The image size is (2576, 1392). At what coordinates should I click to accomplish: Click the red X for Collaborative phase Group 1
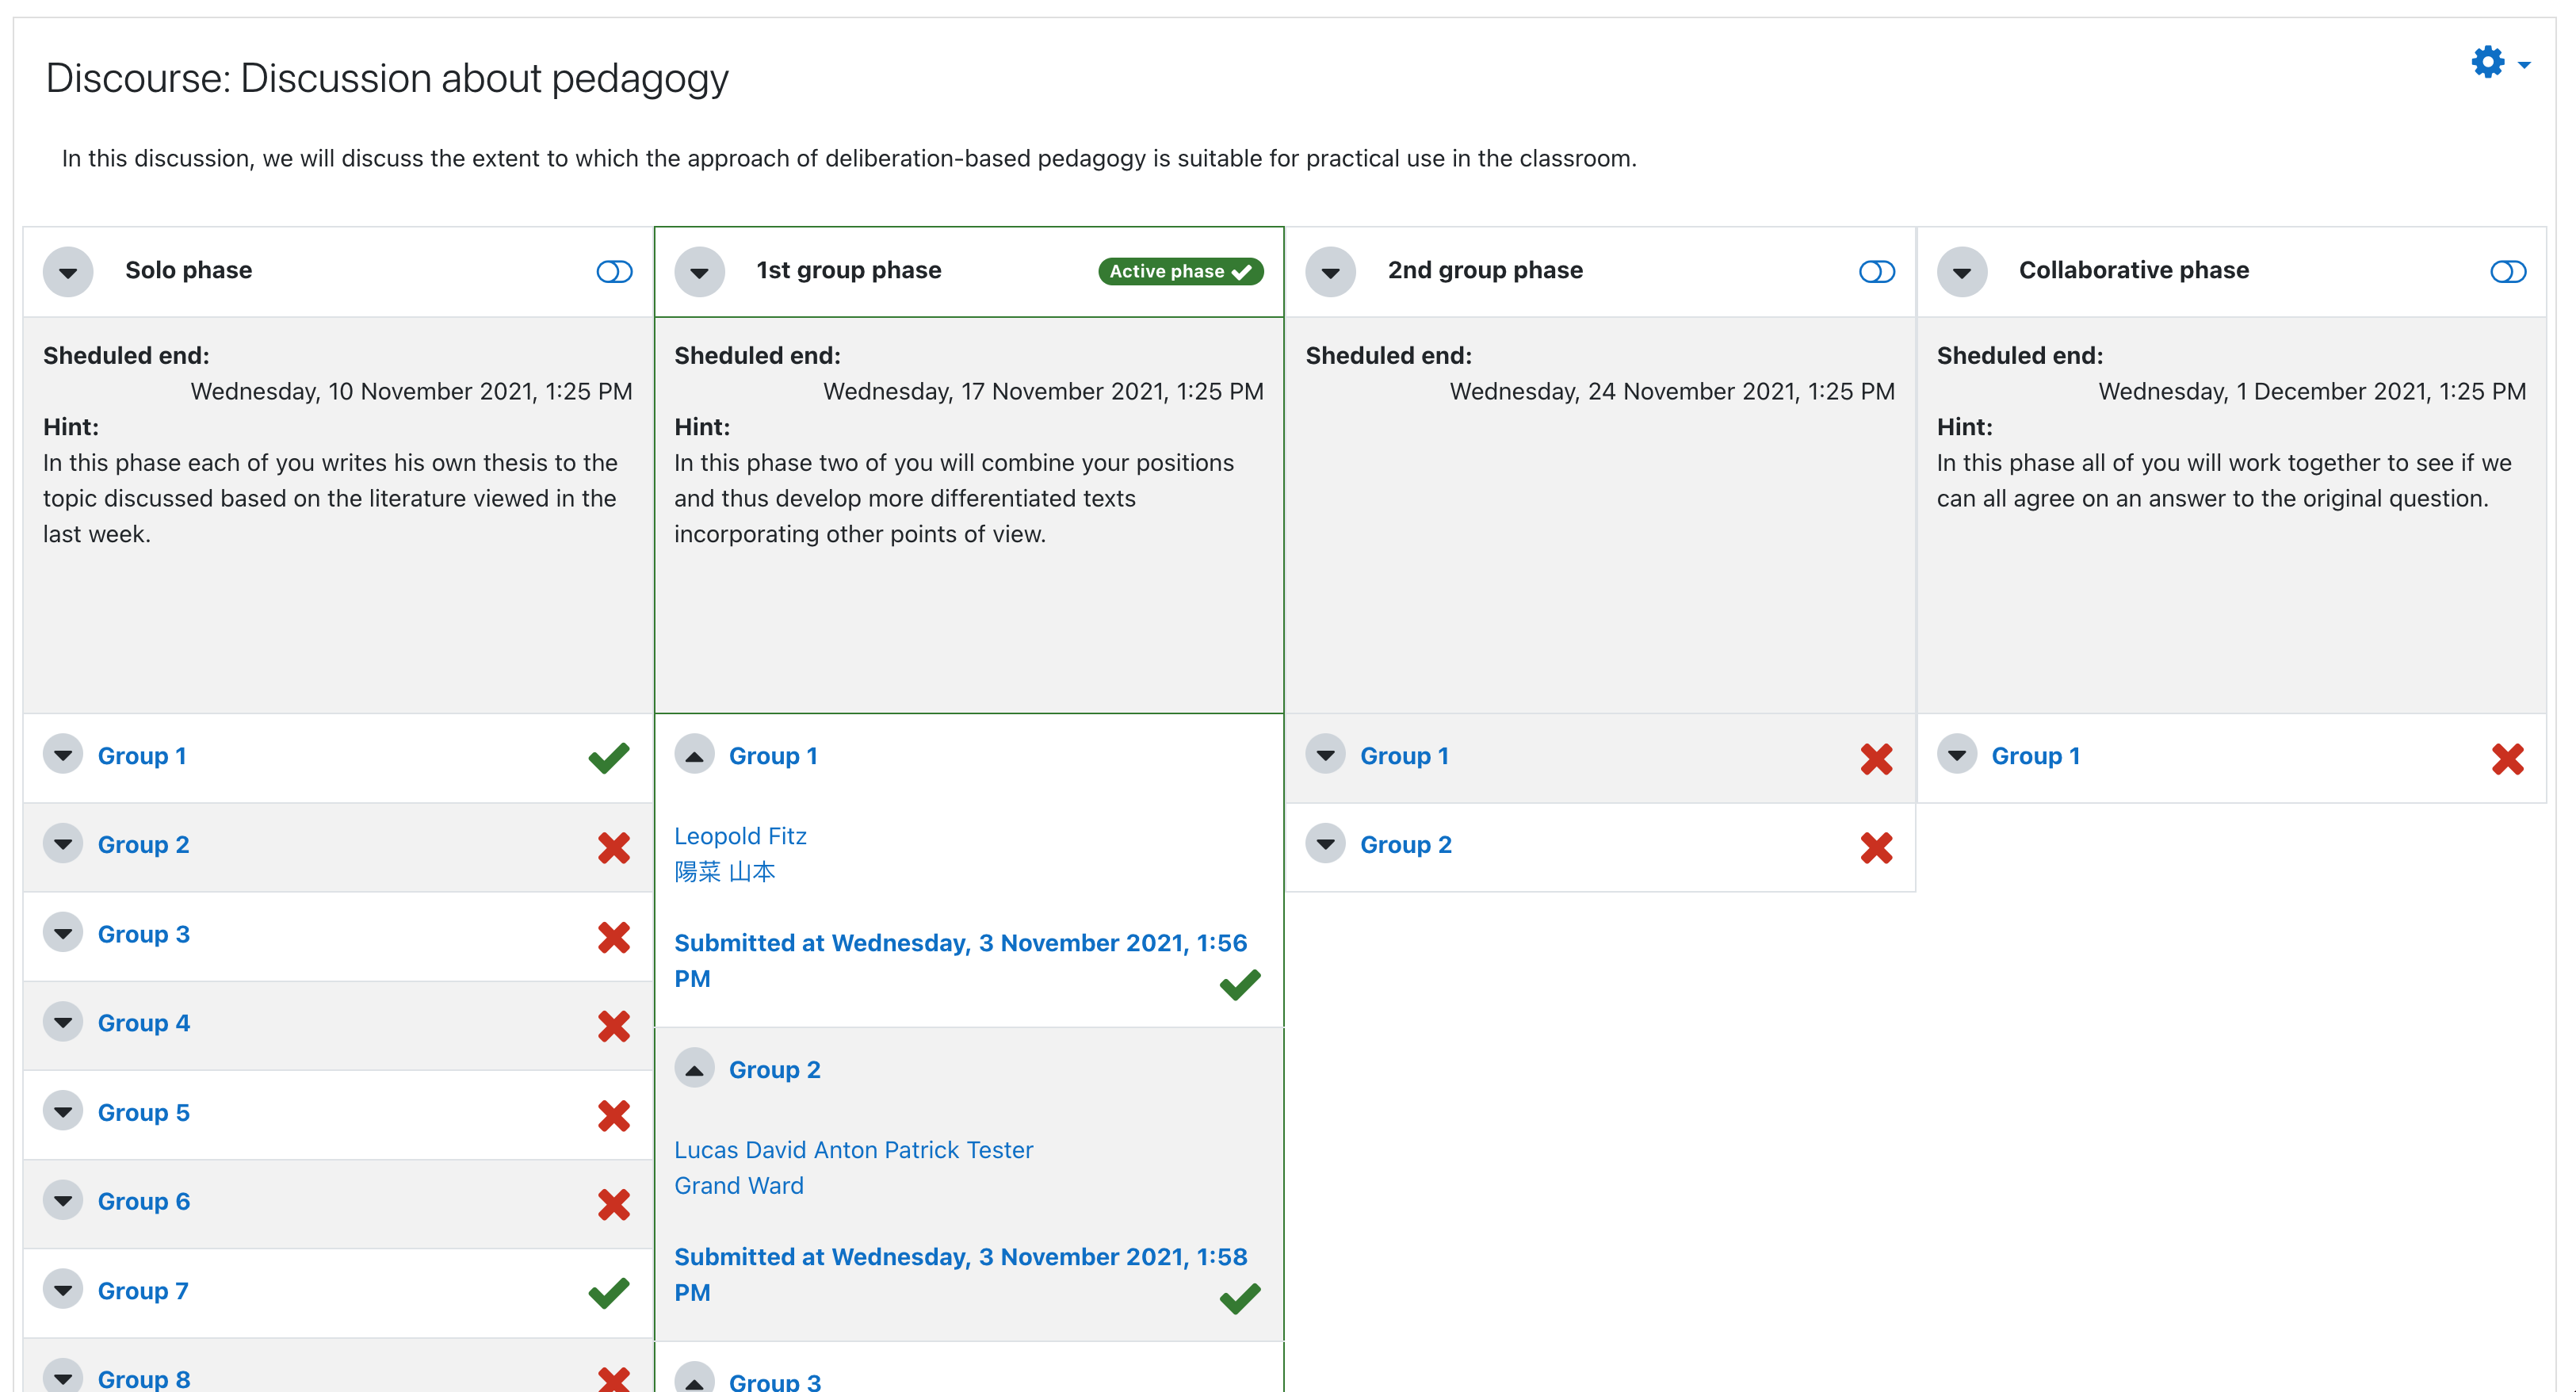(2508, 759)
